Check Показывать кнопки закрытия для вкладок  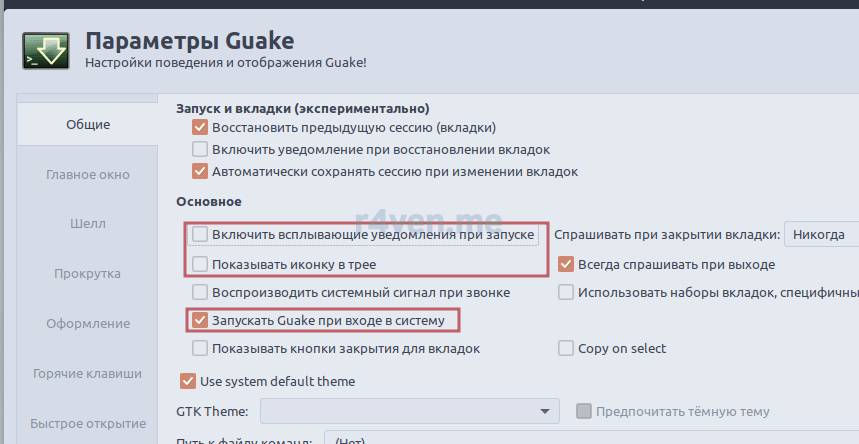point(200,349)
